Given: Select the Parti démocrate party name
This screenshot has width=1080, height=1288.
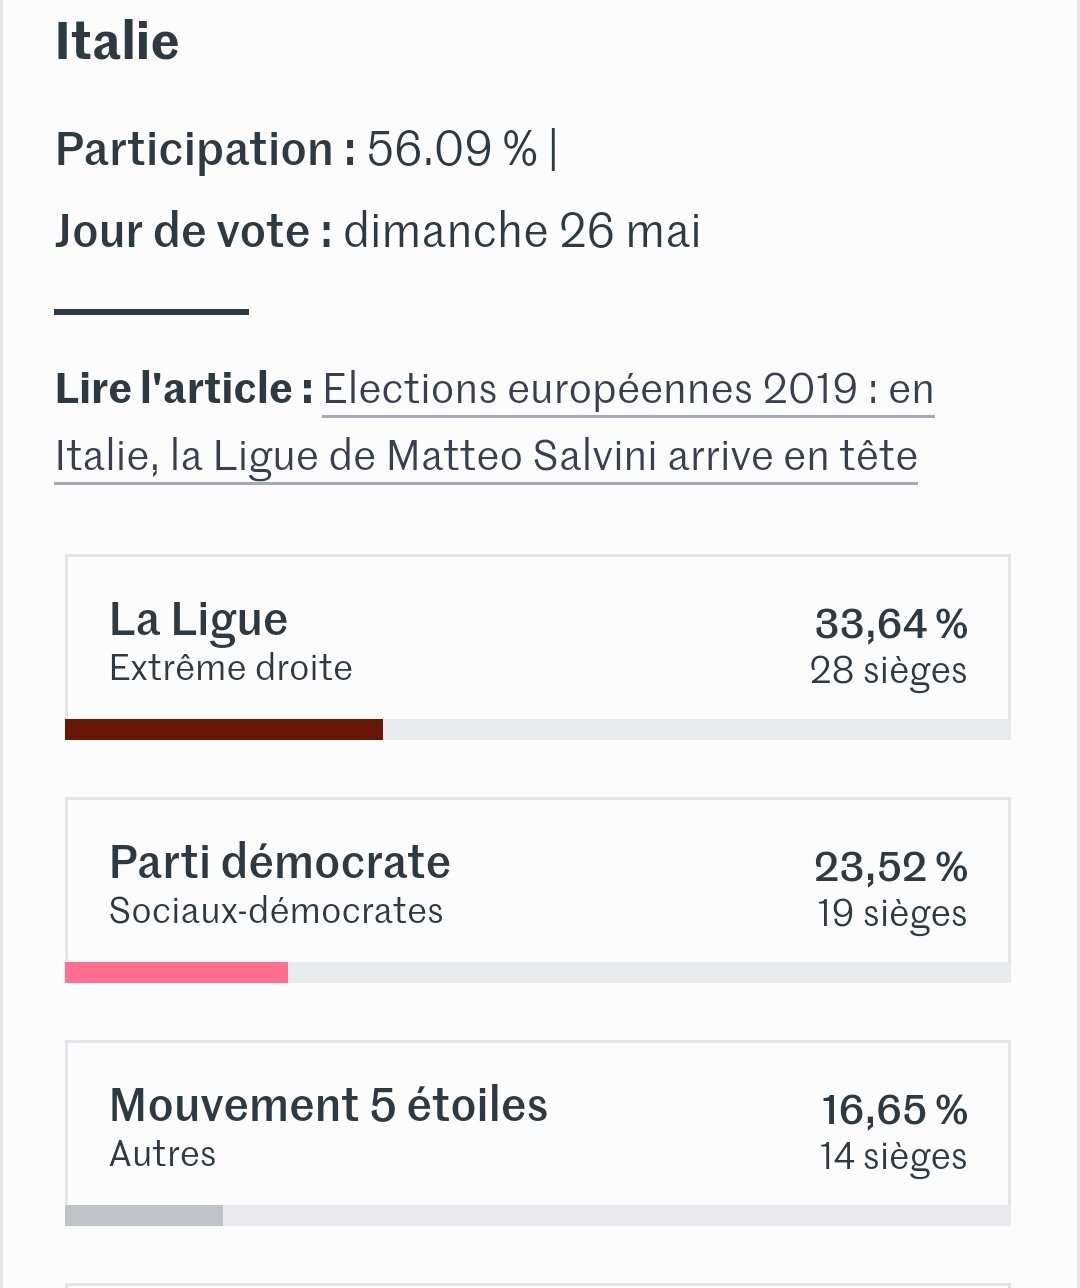Looking at the screenshot, I should (279, 862).
